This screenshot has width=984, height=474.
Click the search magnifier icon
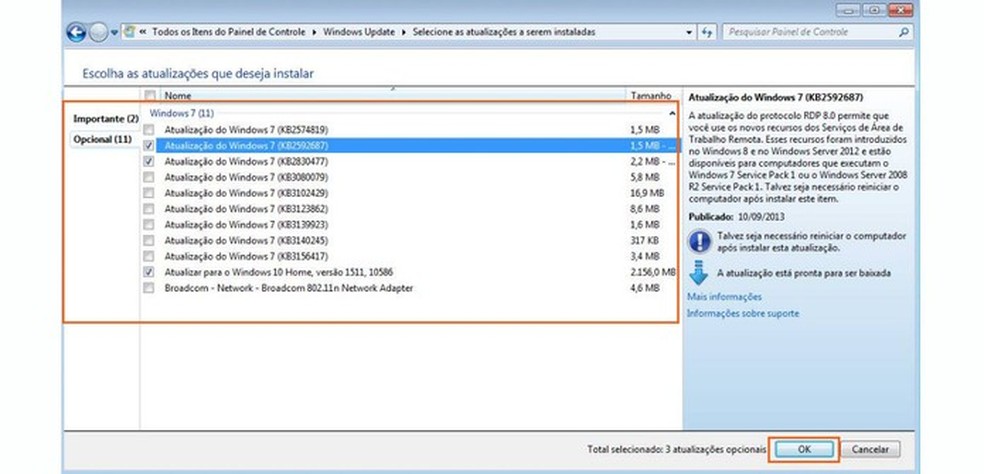(x=903, y=32)
